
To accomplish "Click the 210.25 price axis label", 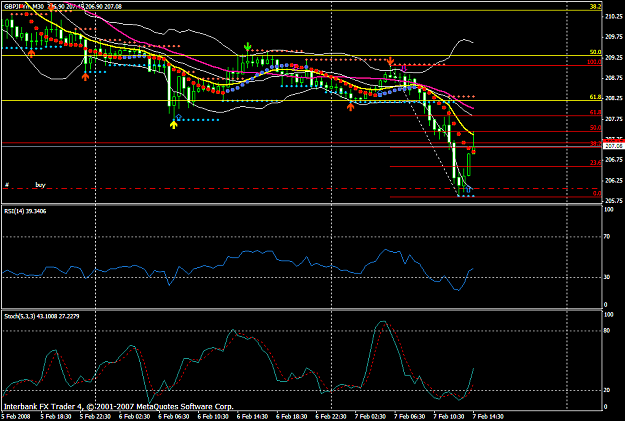I will (614, 17).
